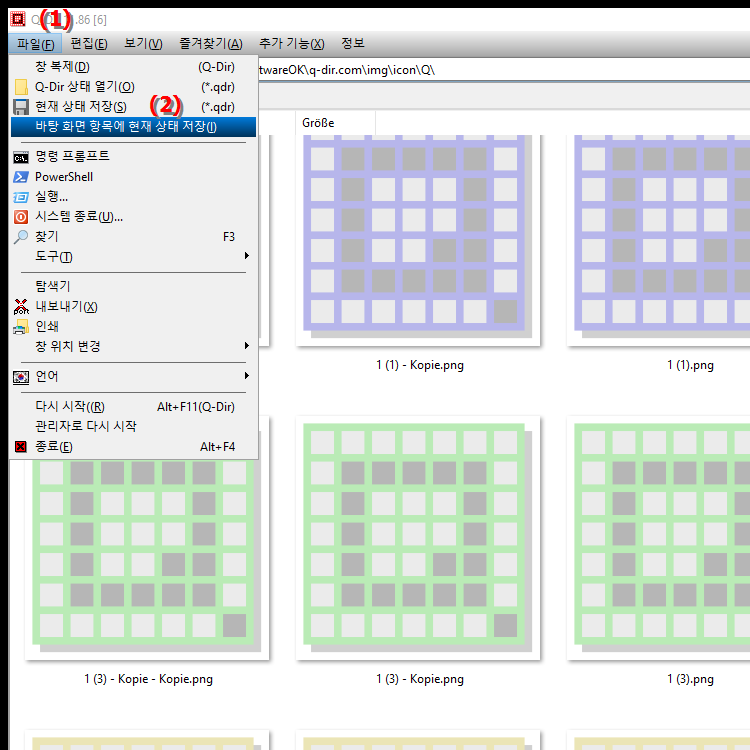Click file name label 1 (1) - Kopie.png
The image size is (750, 750).
pyautogui.click(x=420, y=365)
